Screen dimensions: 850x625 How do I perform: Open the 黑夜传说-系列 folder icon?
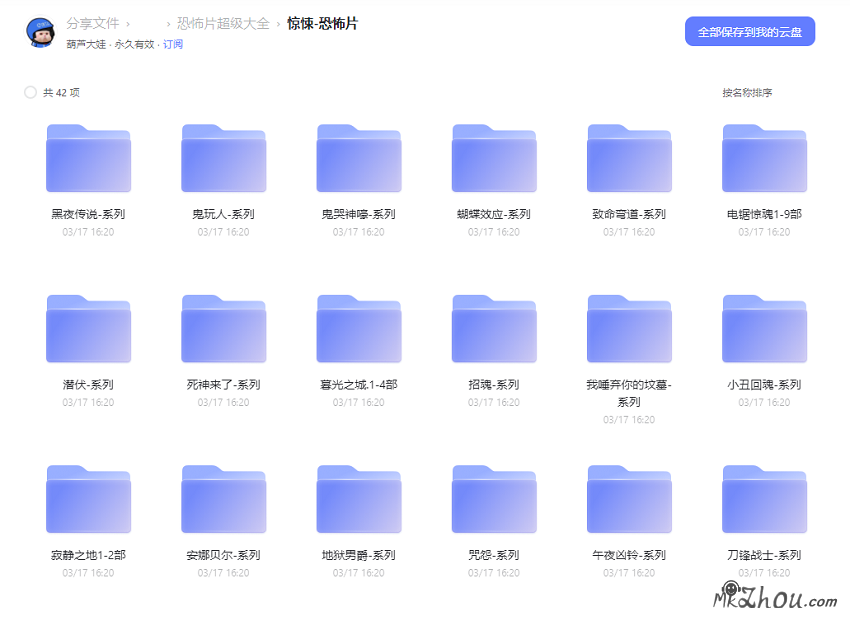[x=88, y=158]
